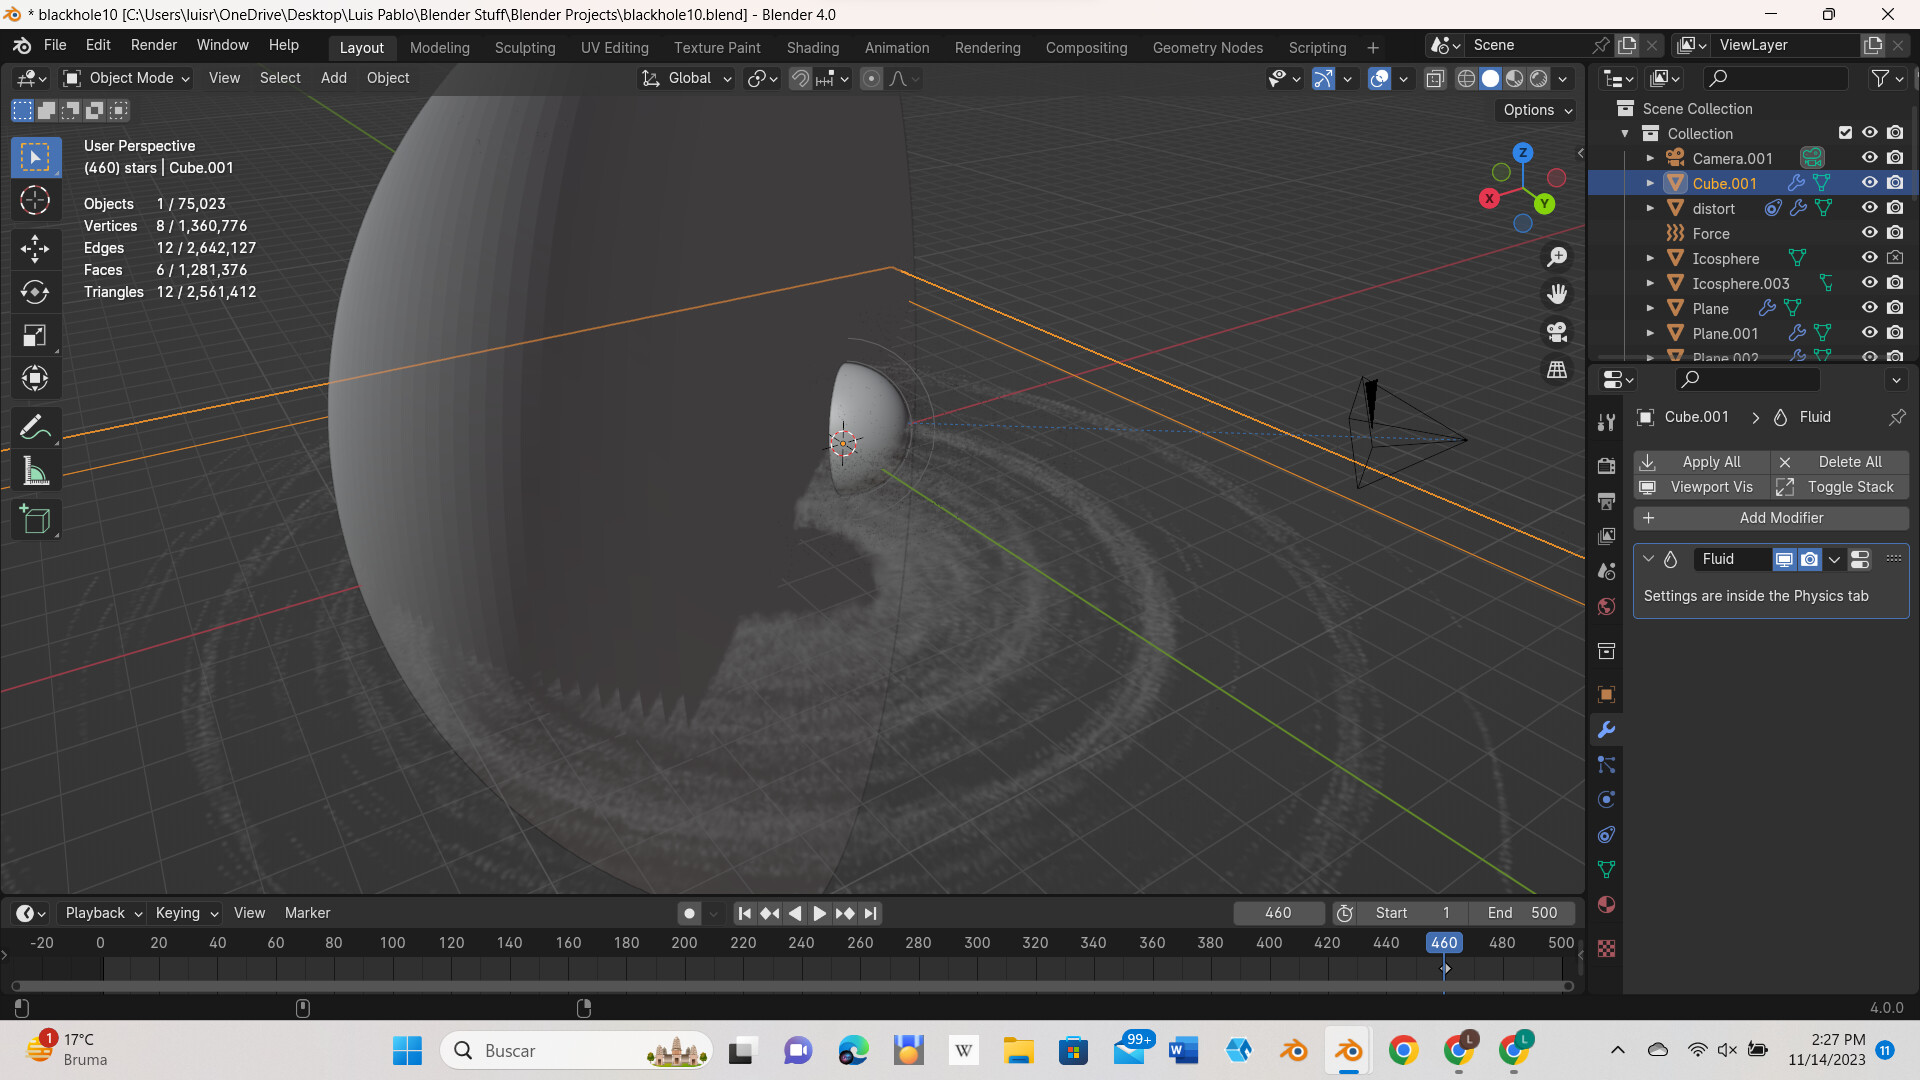This screenshot has width=1920, height=1080.
Task: Open the Particles properties tab
Action: coord(1606,765)
